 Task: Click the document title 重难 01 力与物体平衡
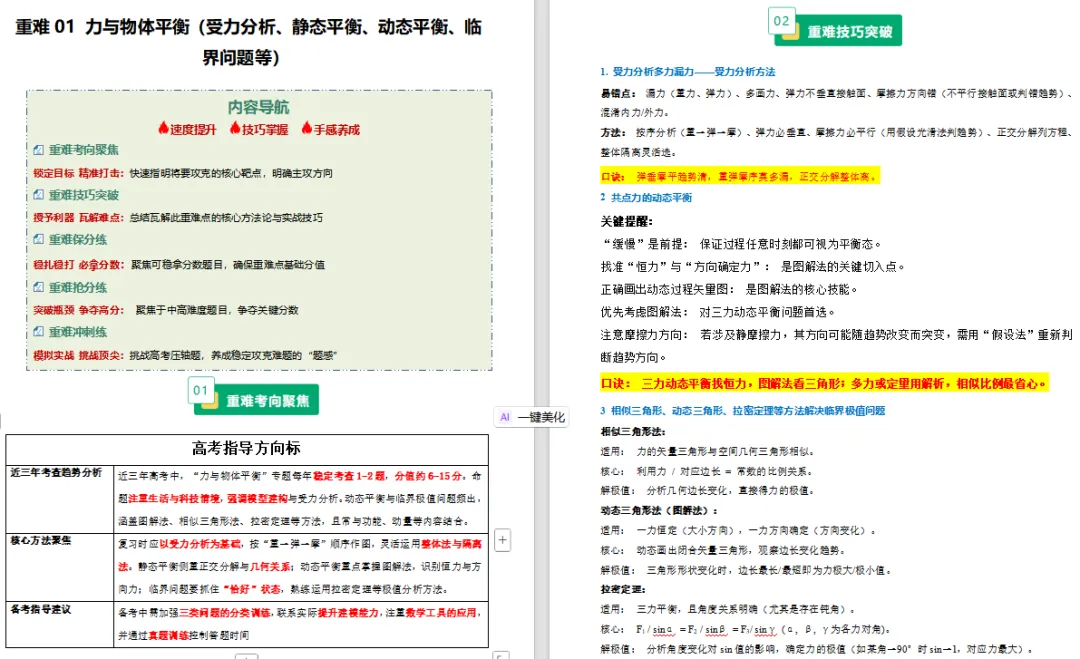click(248, 41)
